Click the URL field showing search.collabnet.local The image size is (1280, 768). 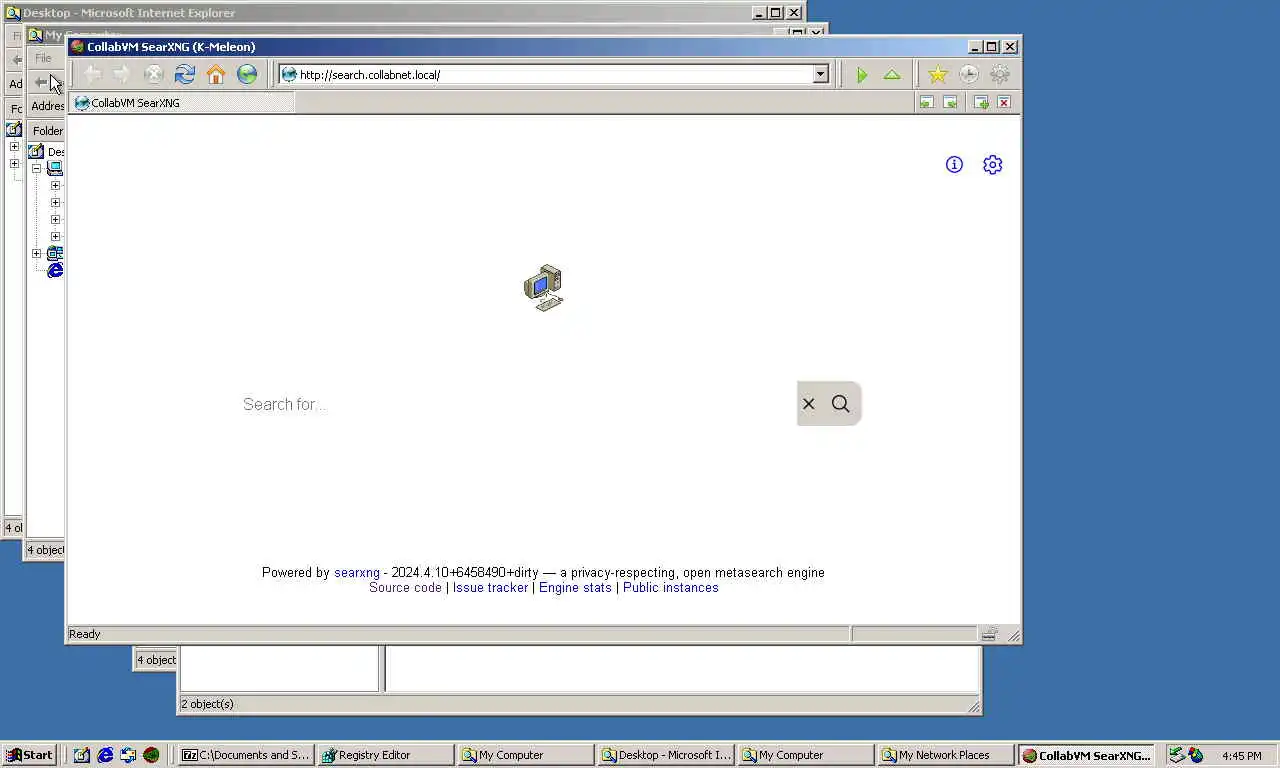(x=554, y=74)
